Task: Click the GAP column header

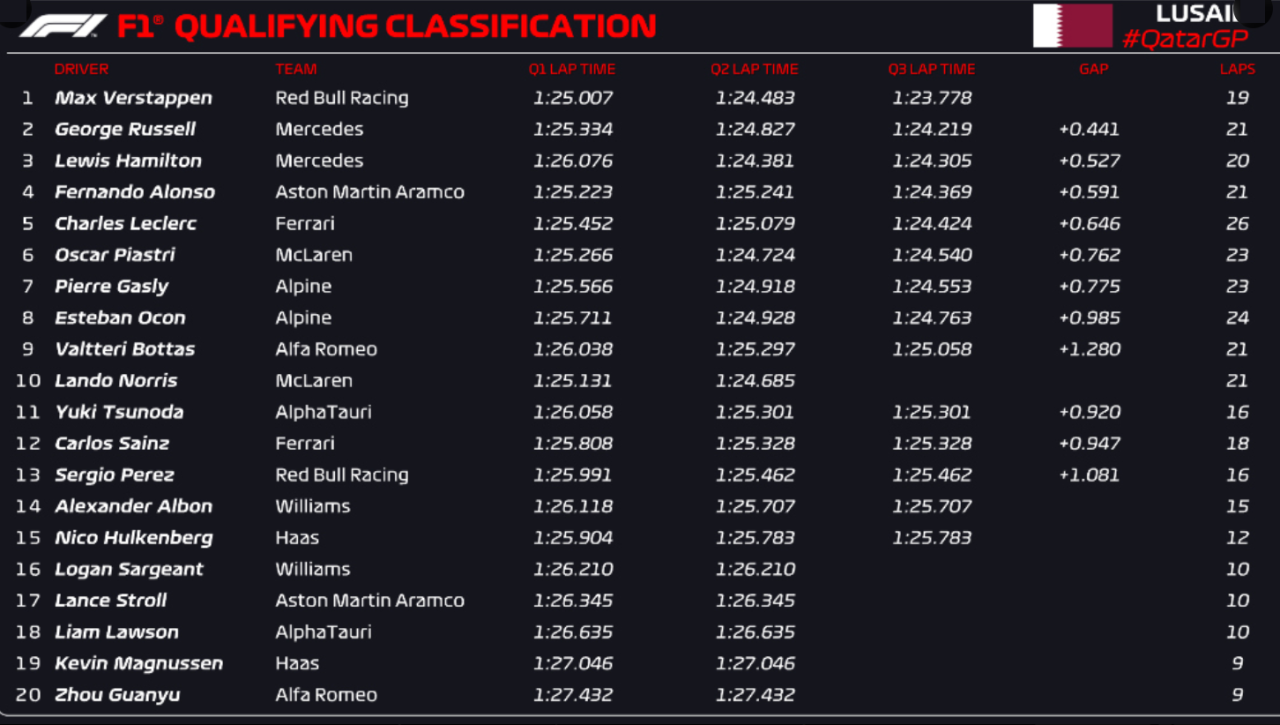Action: click(1093, 69)
